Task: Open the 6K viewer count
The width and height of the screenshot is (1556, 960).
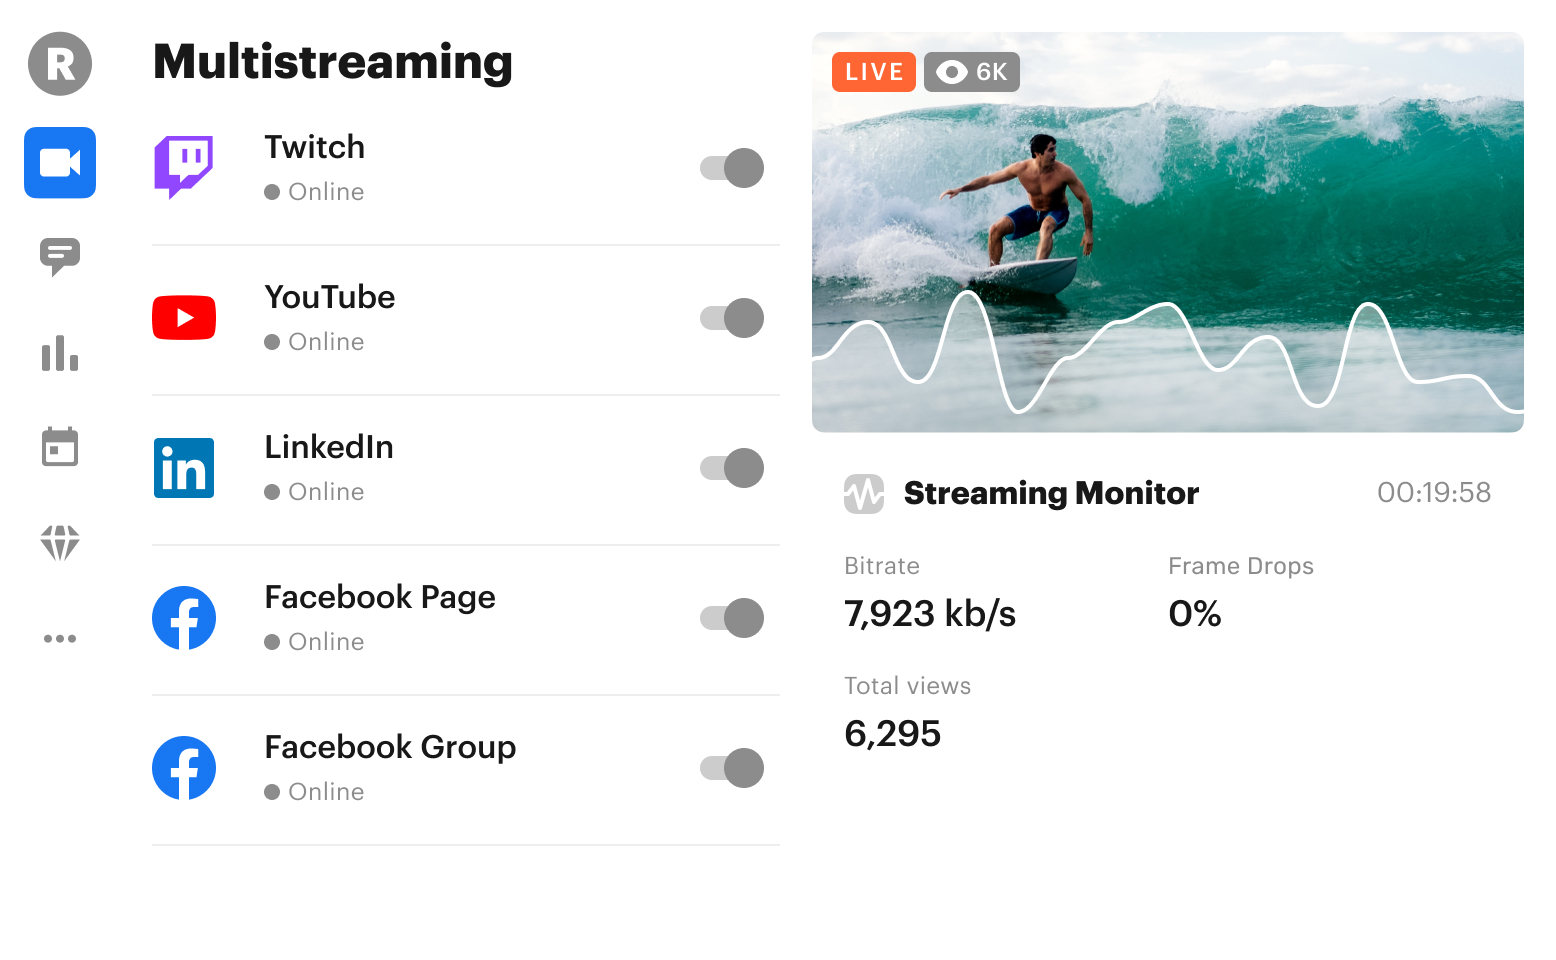Action: (x=971, y=71)
